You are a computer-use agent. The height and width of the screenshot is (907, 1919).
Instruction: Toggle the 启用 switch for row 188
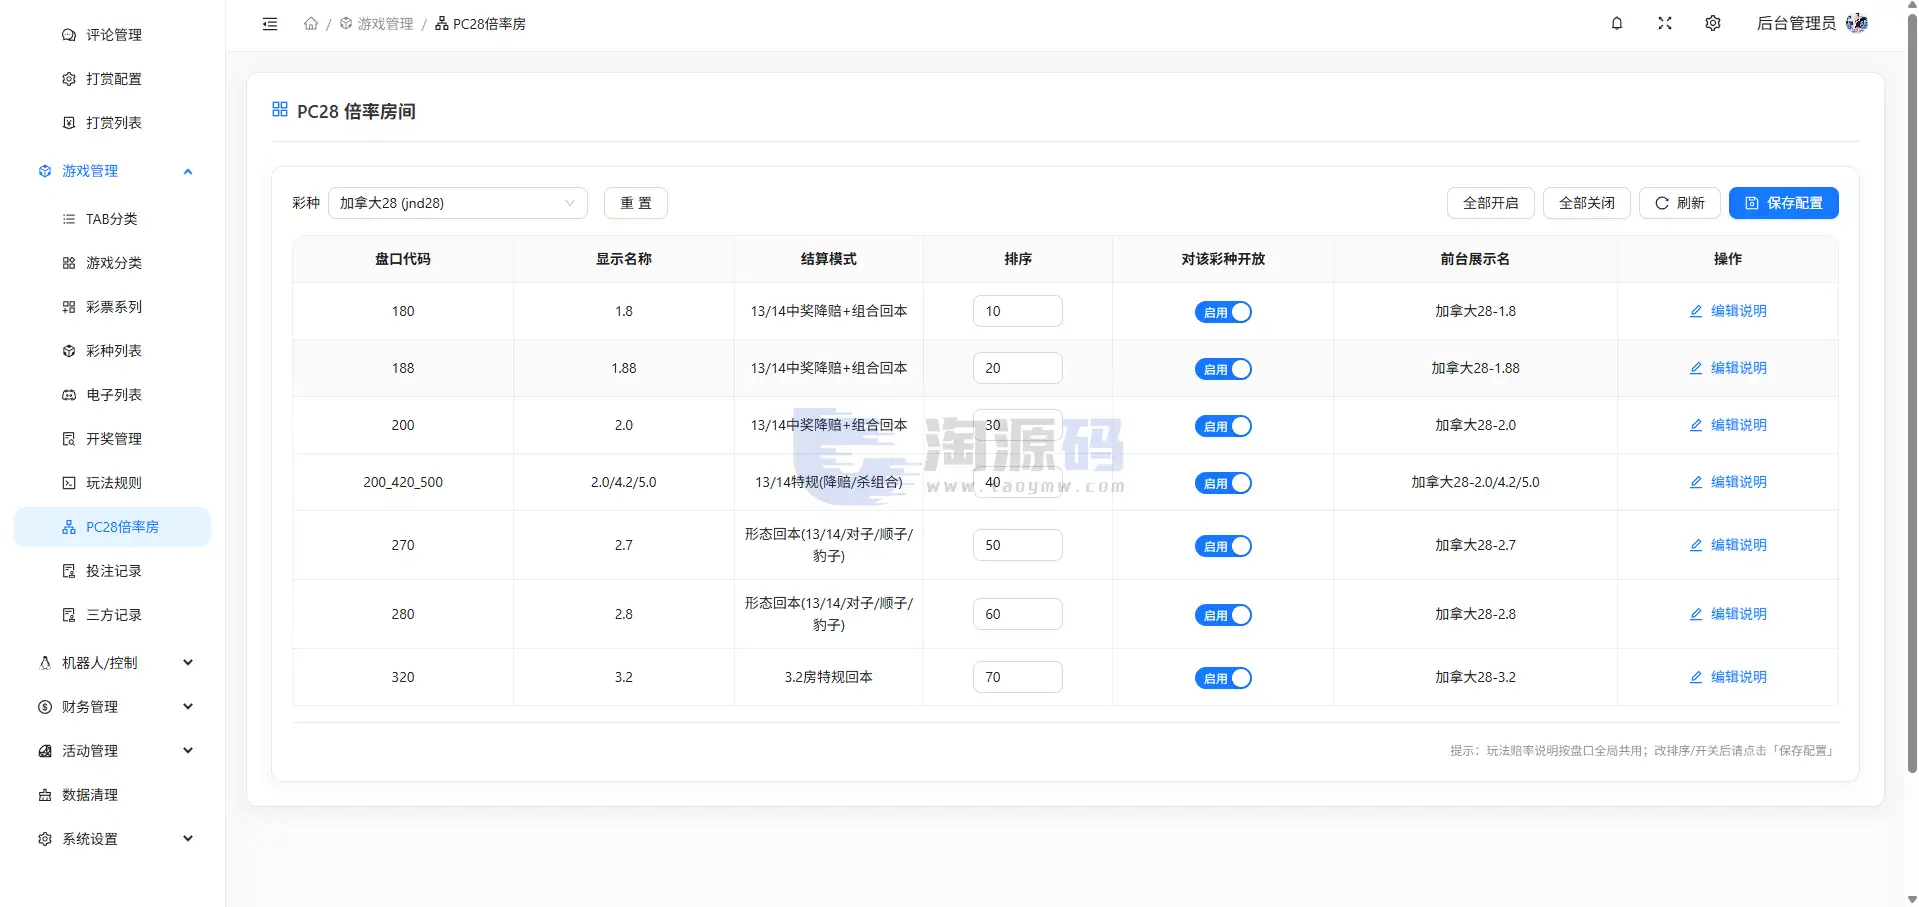click(x=1223, y=369)
